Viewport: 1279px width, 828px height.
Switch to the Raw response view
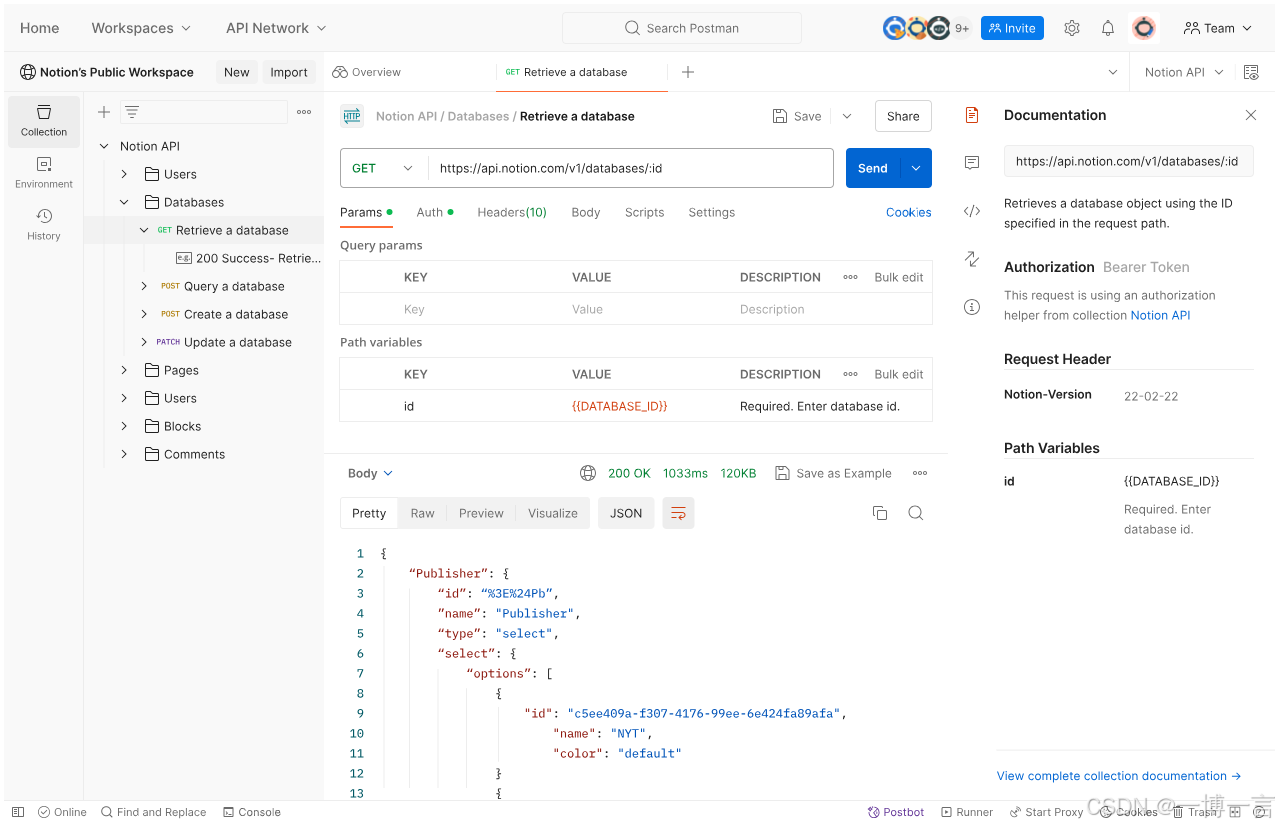click(x=422, y=513)
